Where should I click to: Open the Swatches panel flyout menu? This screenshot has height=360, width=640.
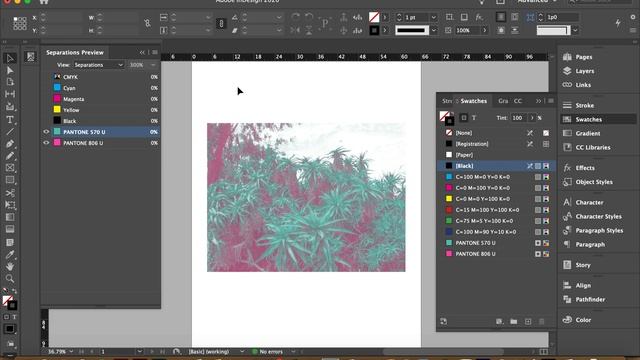551,101
